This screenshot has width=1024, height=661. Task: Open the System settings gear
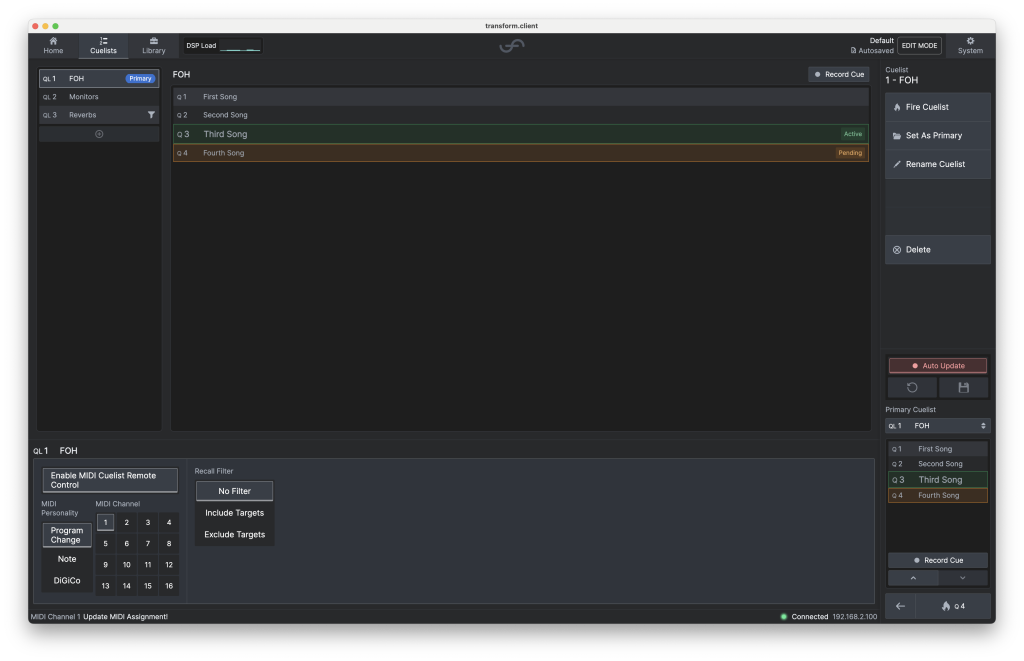(970, 46)
